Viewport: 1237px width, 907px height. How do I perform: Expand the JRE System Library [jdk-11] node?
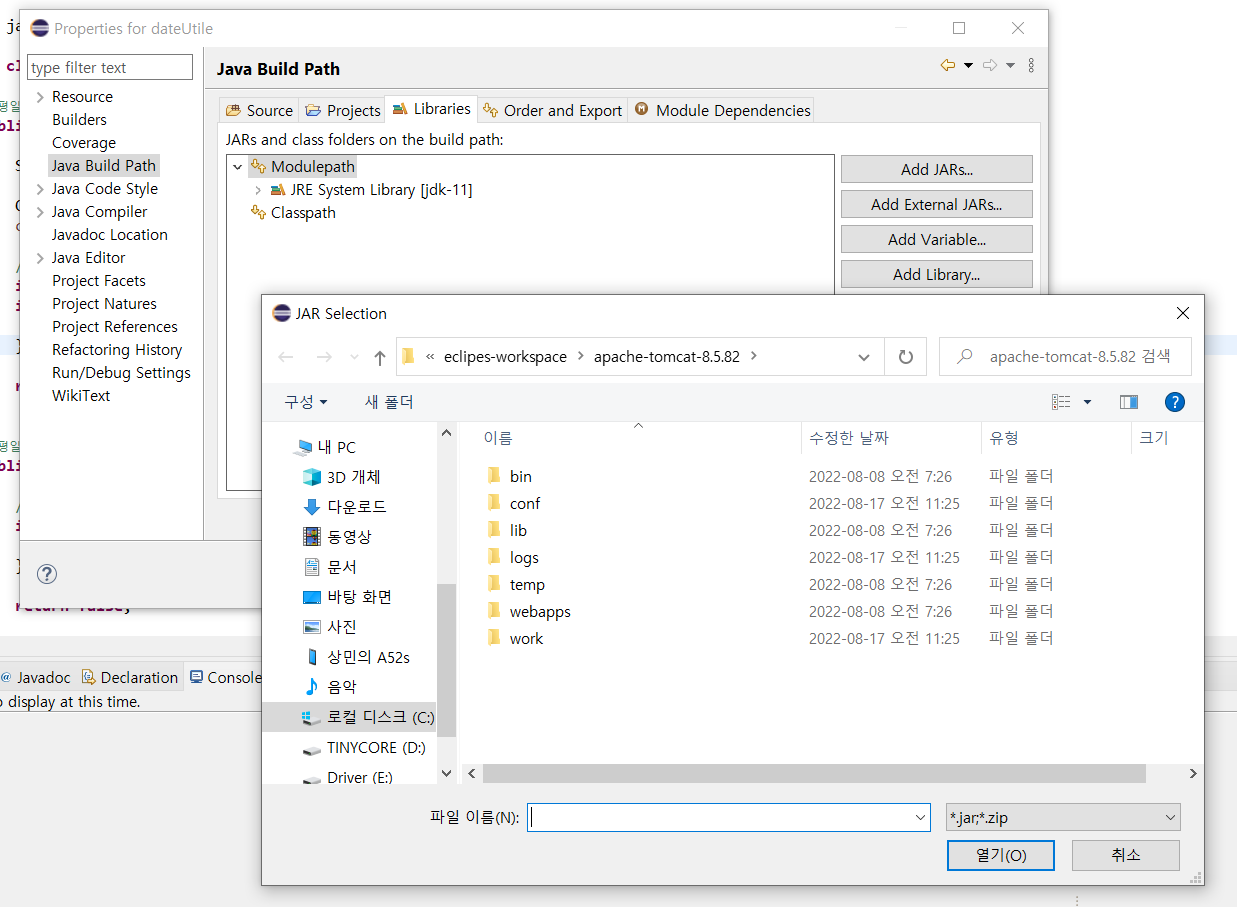click(x=258, y=190)
